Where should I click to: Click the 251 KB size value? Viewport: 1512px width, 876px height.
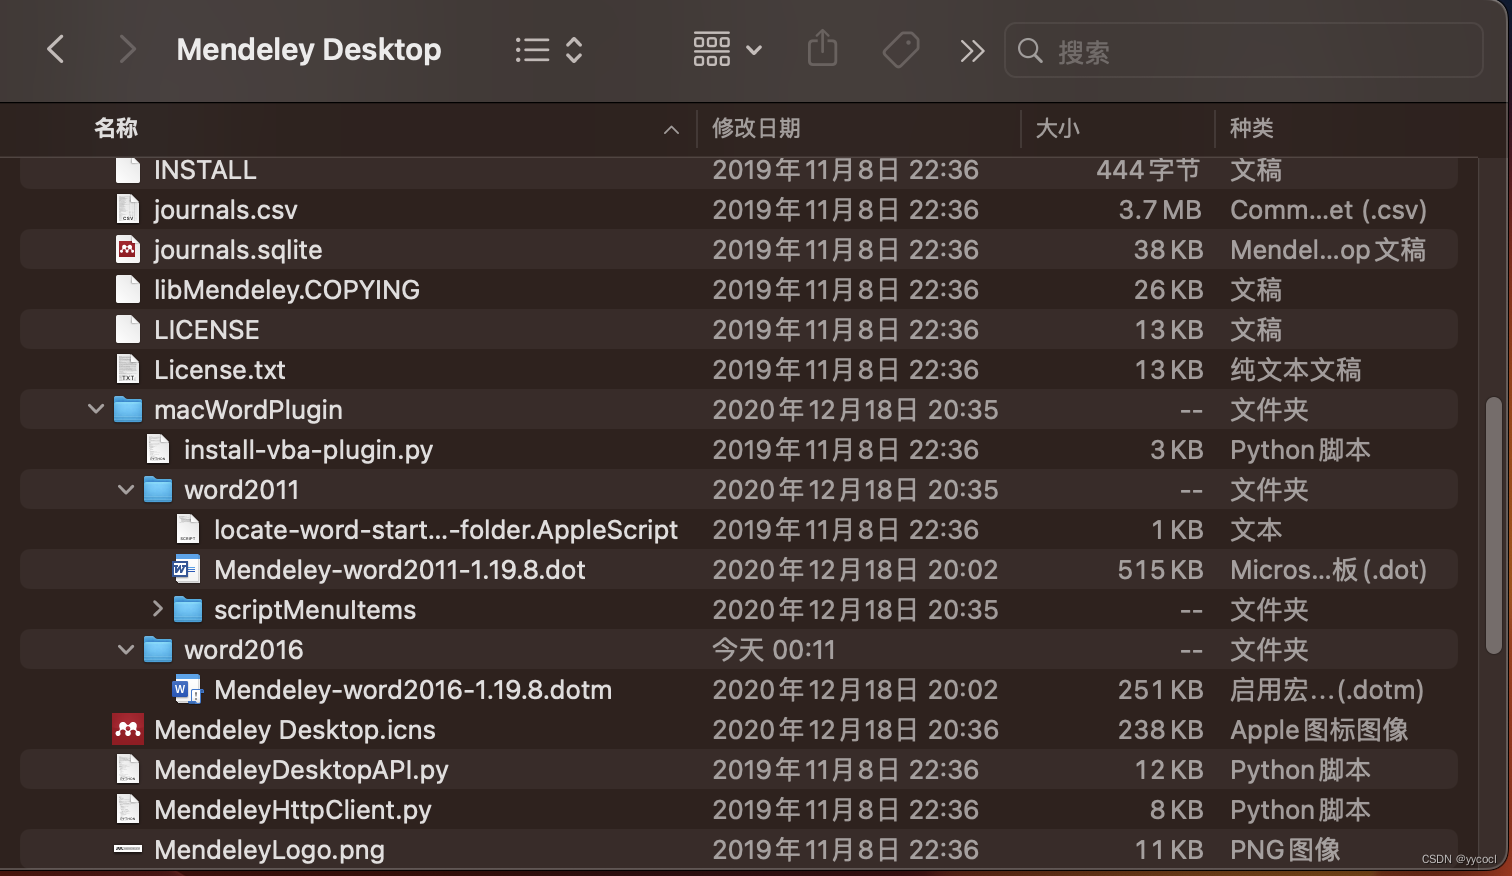pyautogui.click(x=1160, y=690)
